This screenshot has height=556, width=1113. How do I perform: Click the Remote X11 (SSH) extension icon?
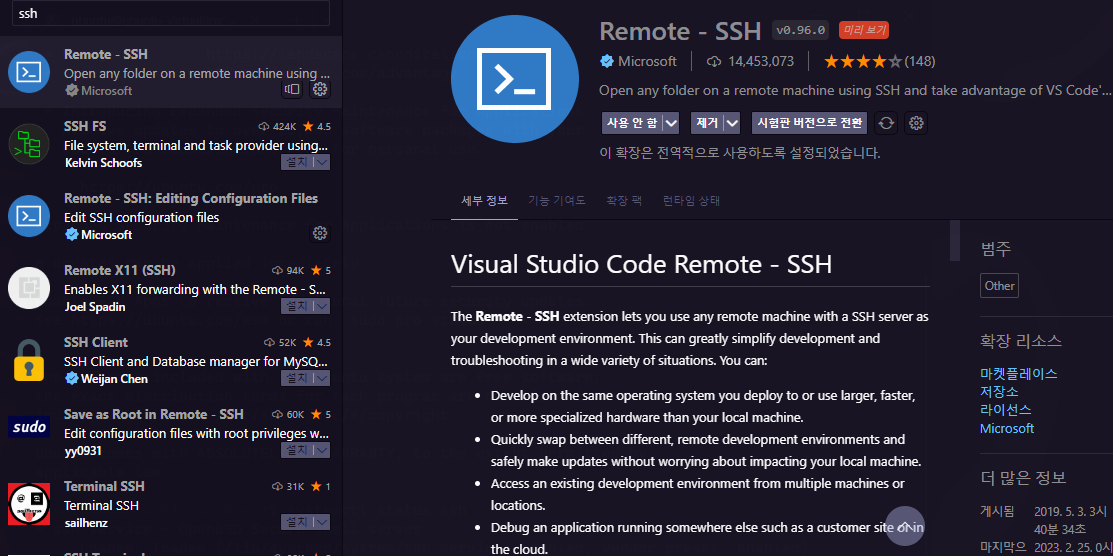(x=29, y=288)
